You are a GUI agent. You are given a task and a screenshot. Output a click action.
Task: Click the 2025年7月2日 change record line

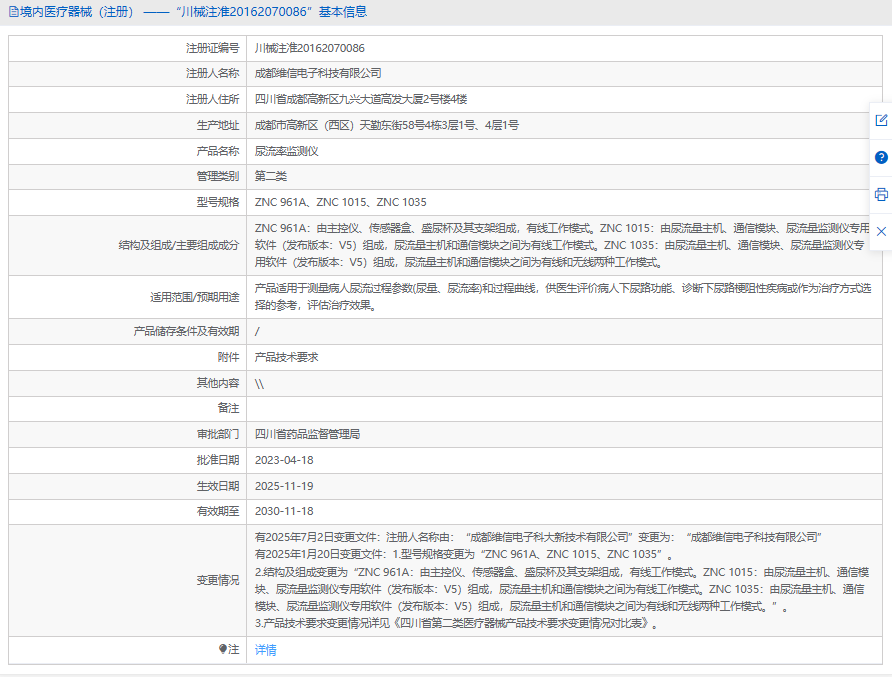538,537
